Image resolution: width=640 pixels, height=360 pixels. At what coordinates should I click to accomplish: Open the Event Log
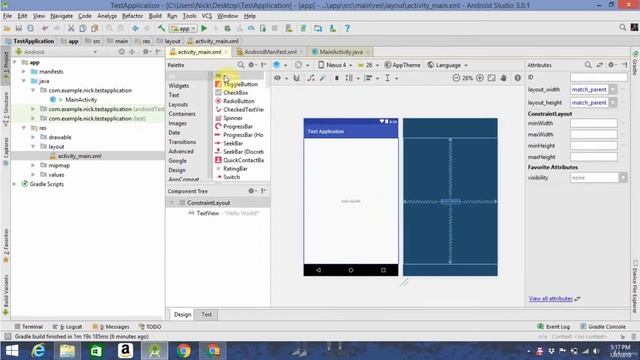coord(553,327)
